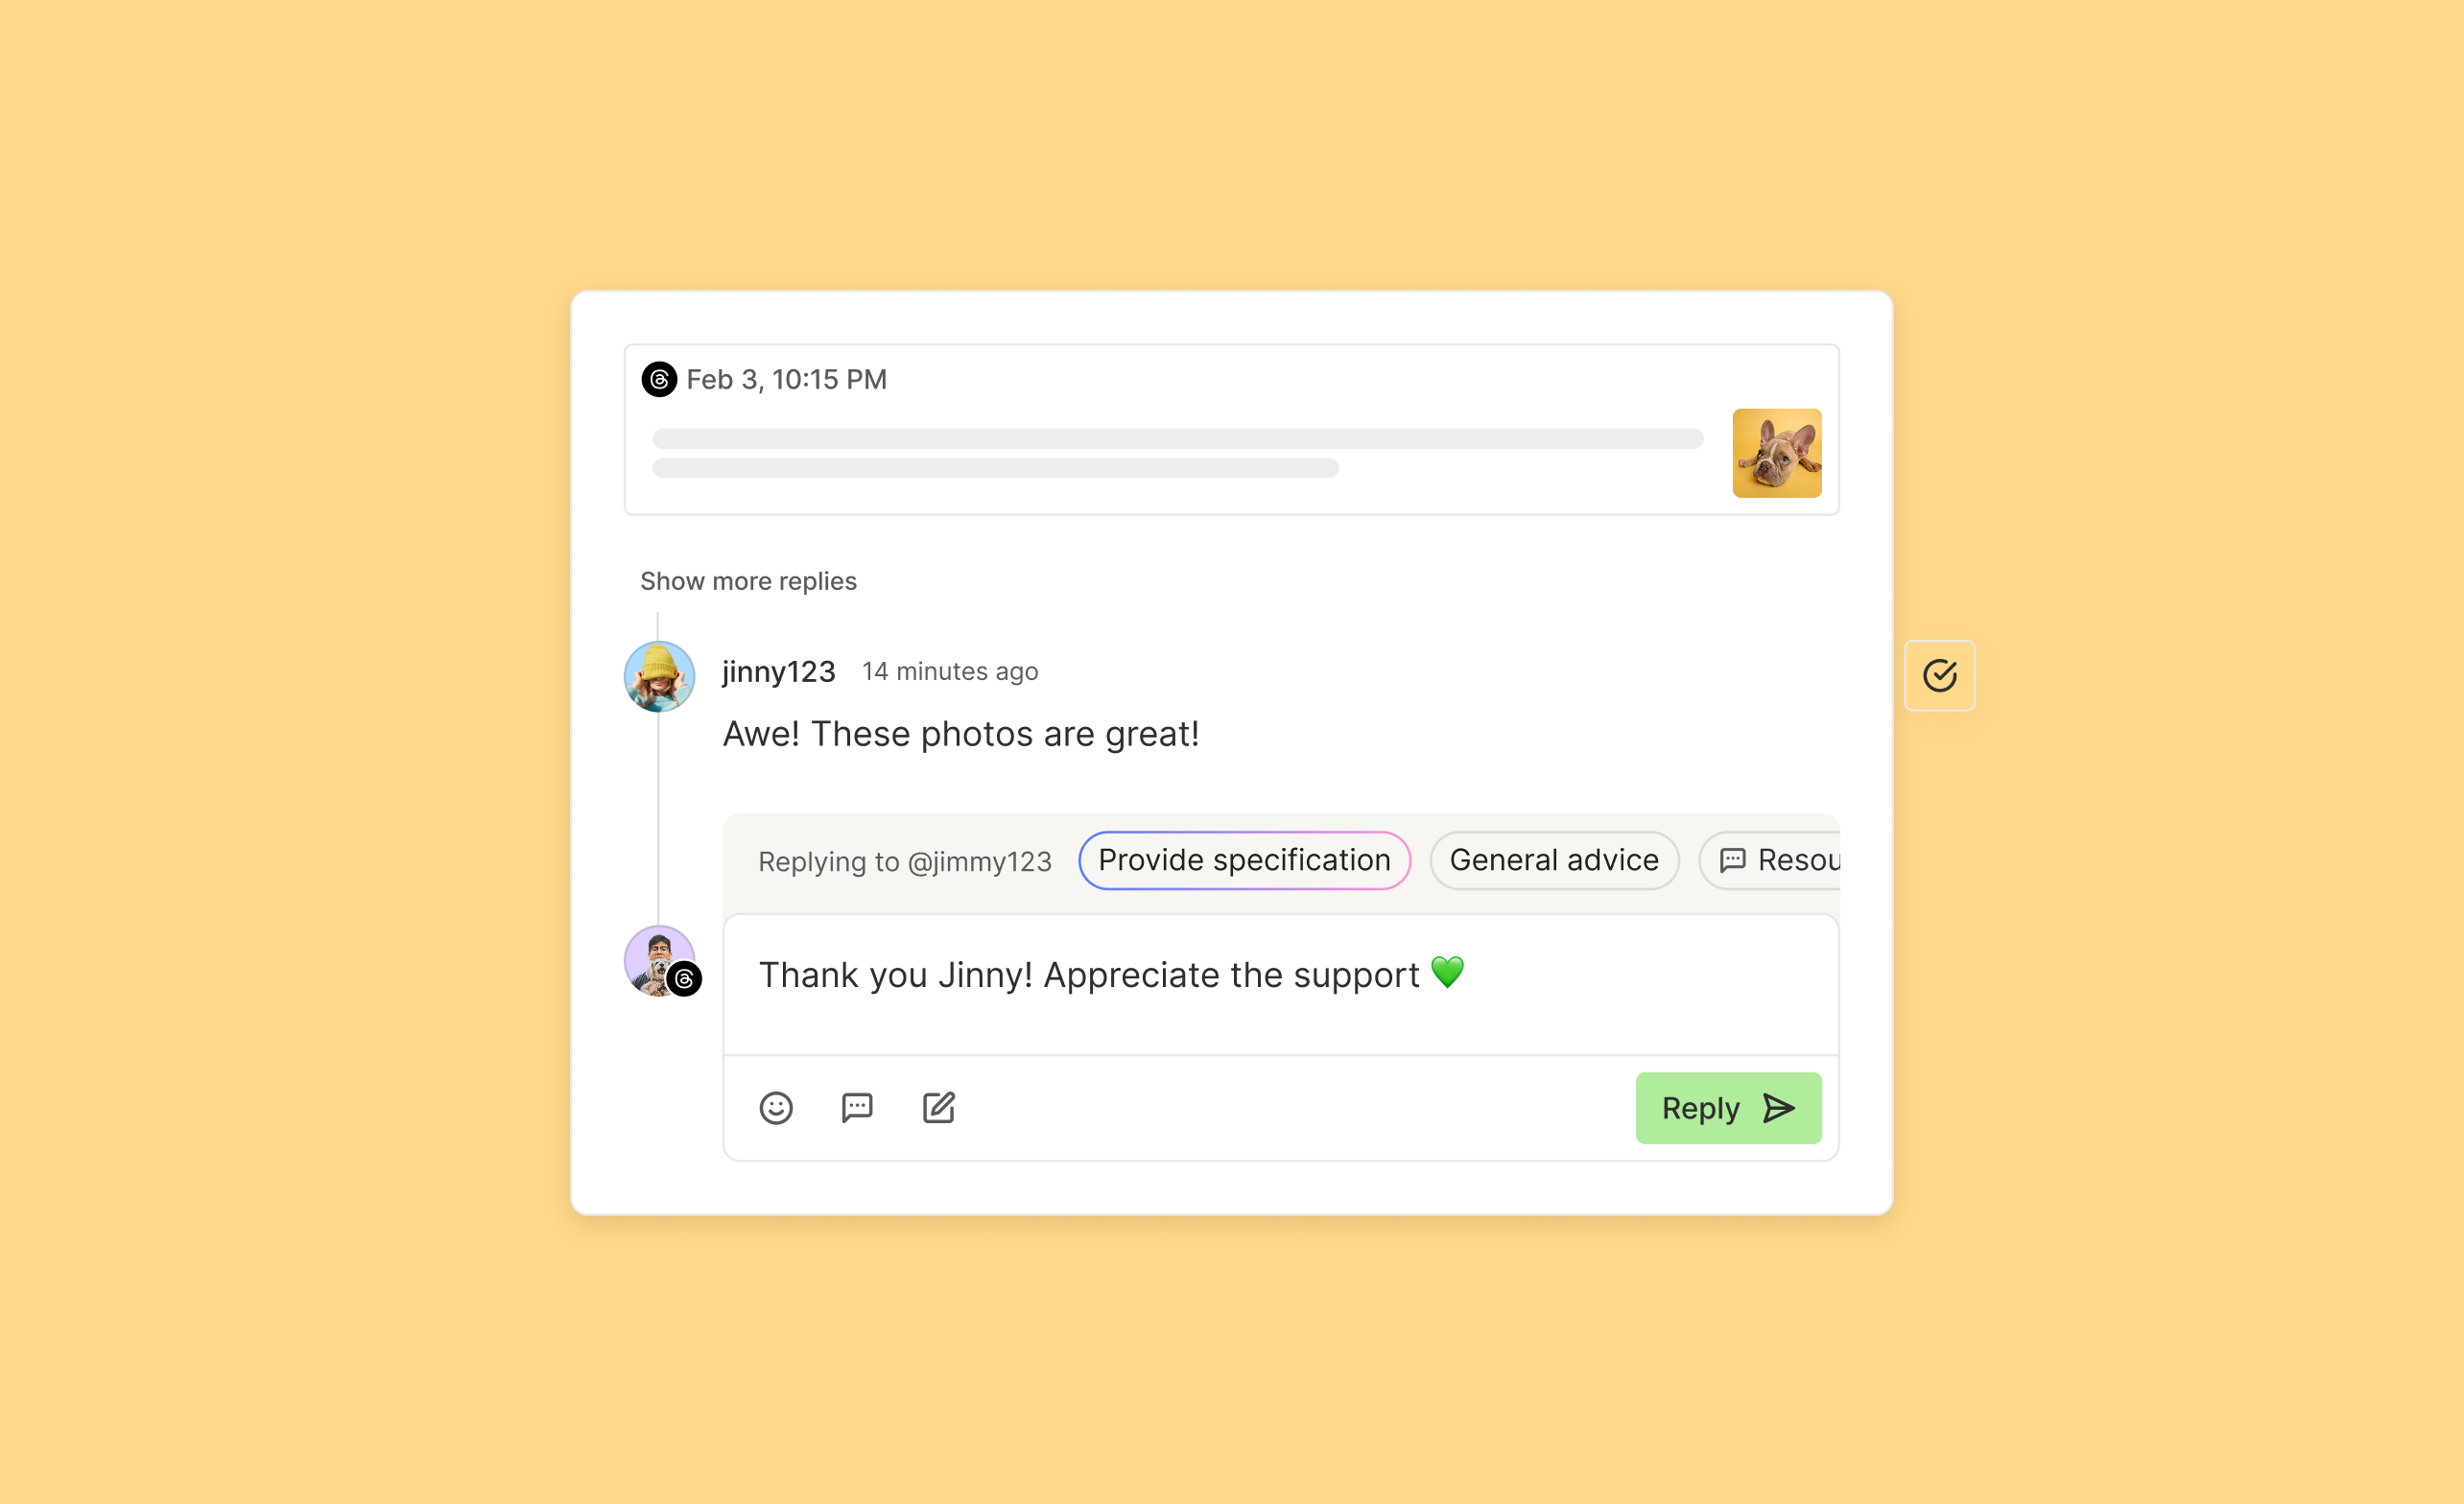Click into the reply text field
2464x1504 pixels.
click(x=1281, y=984)
